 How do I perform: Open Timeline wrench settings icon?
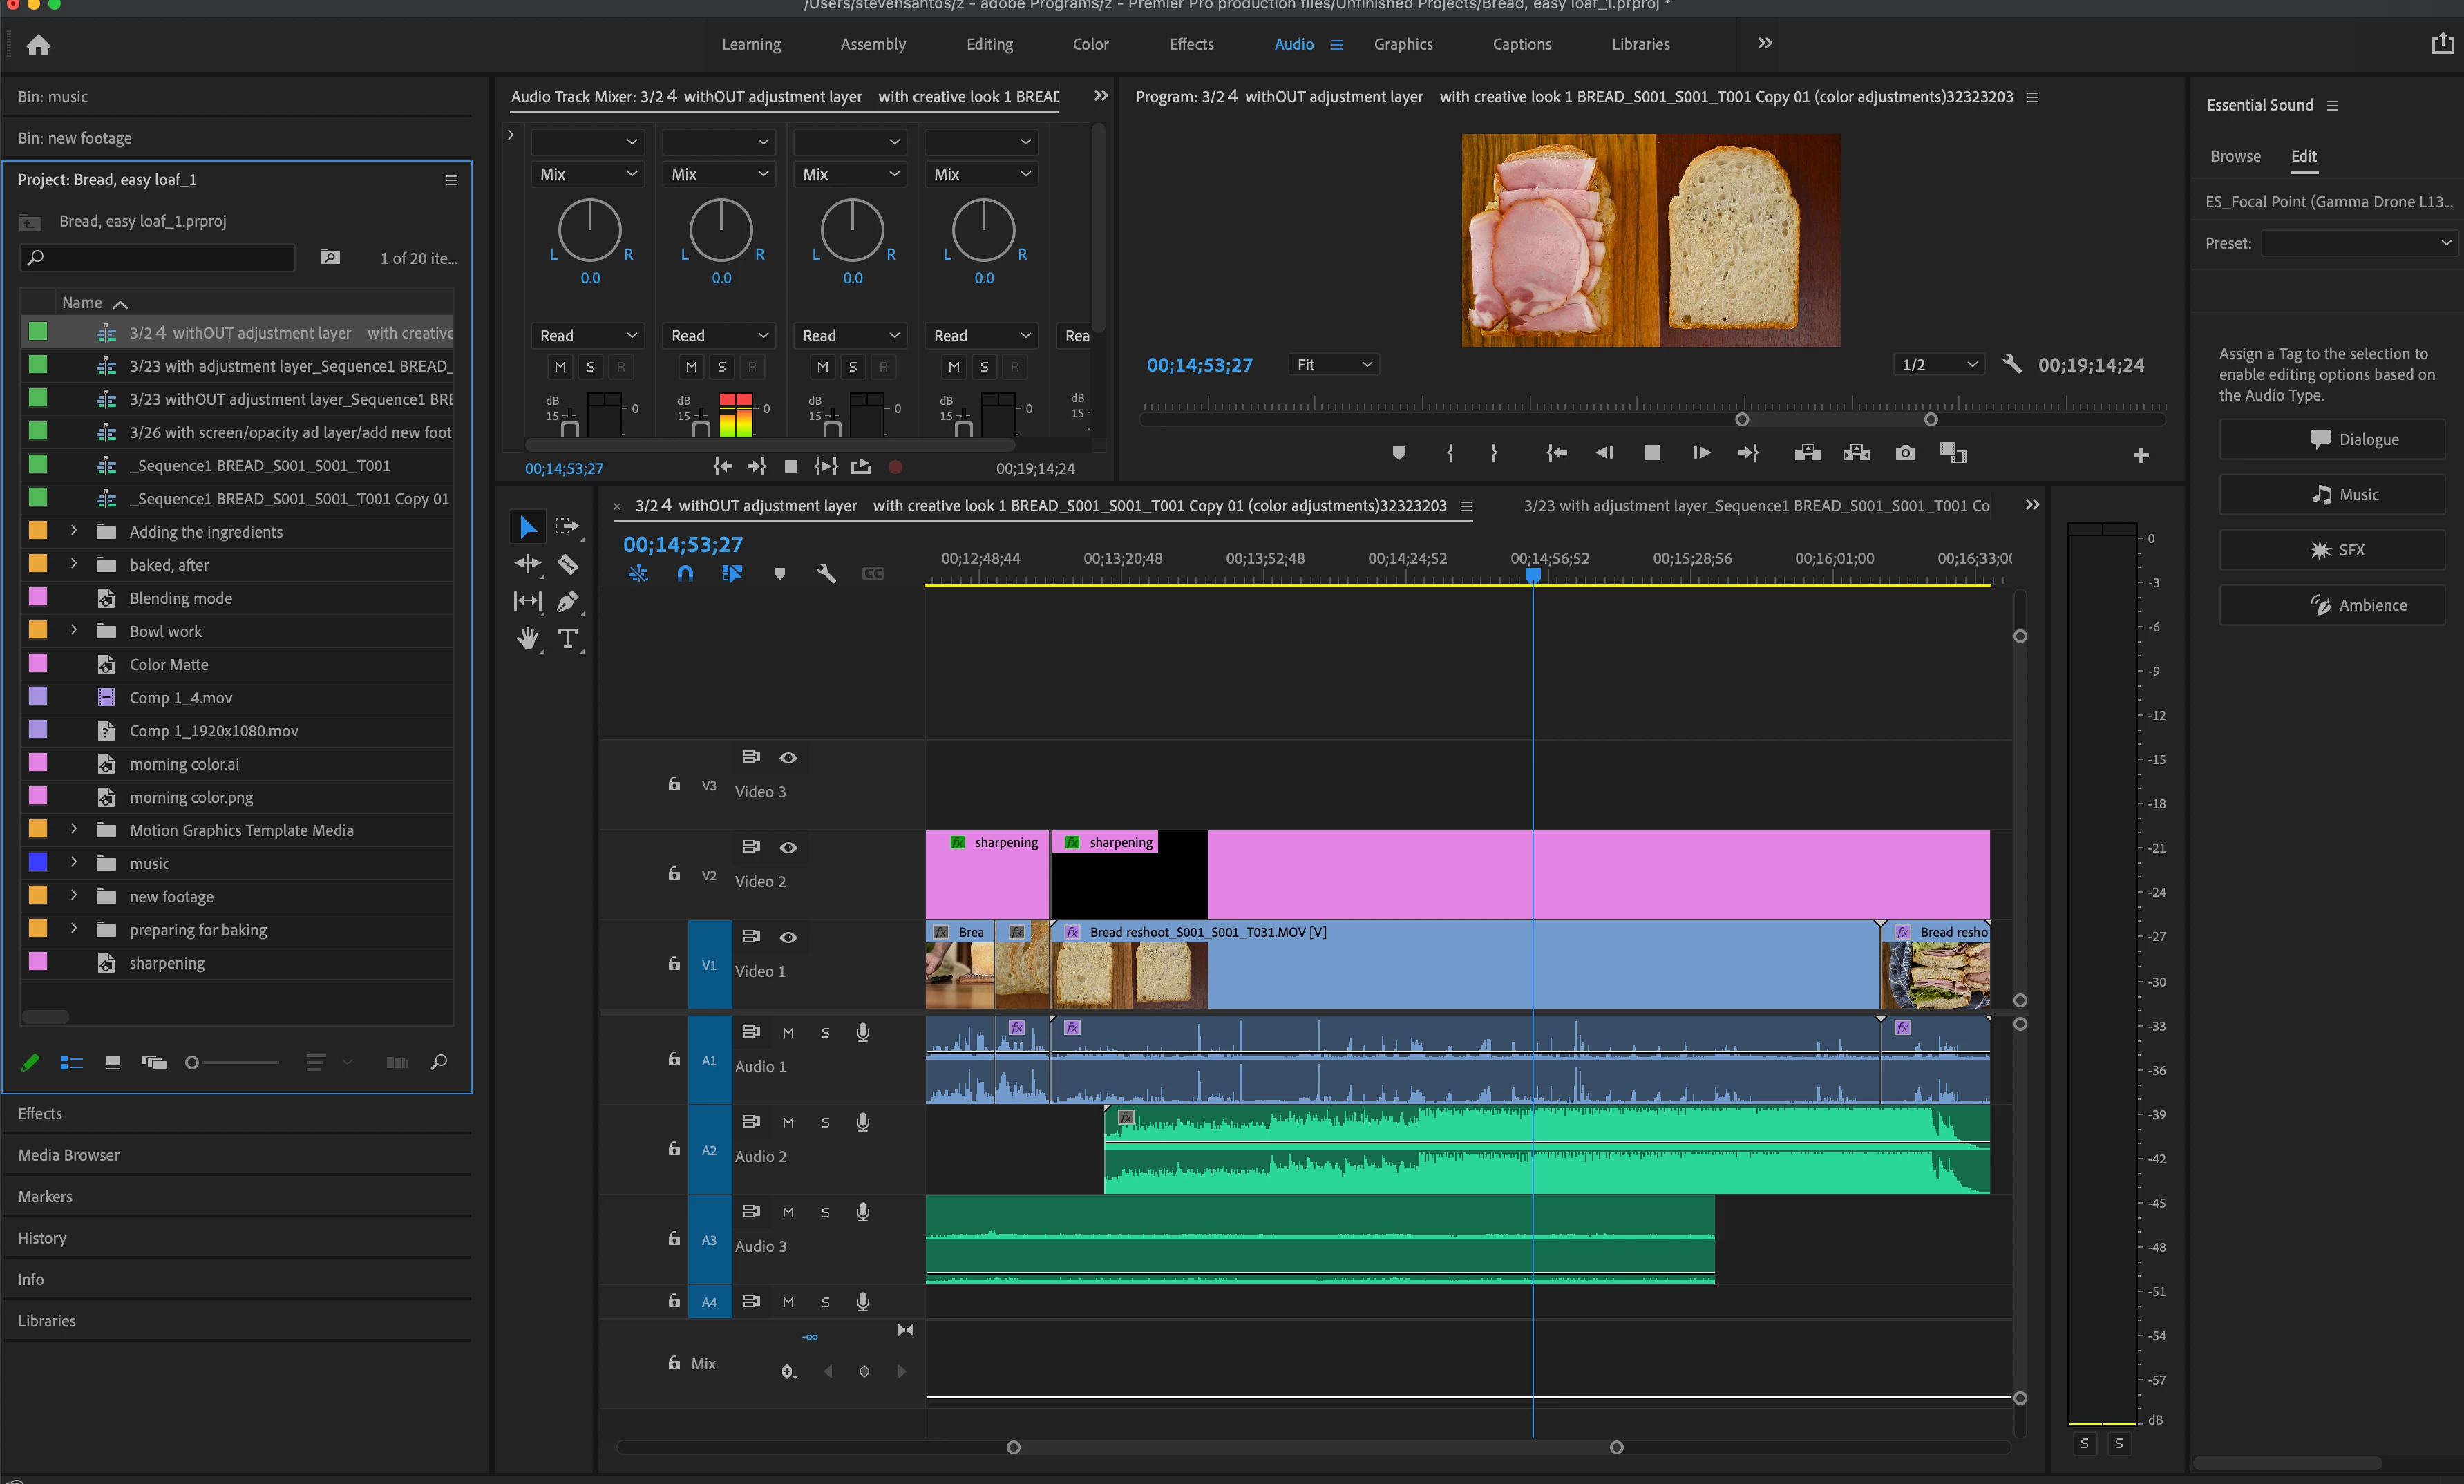tap(826, 573)
